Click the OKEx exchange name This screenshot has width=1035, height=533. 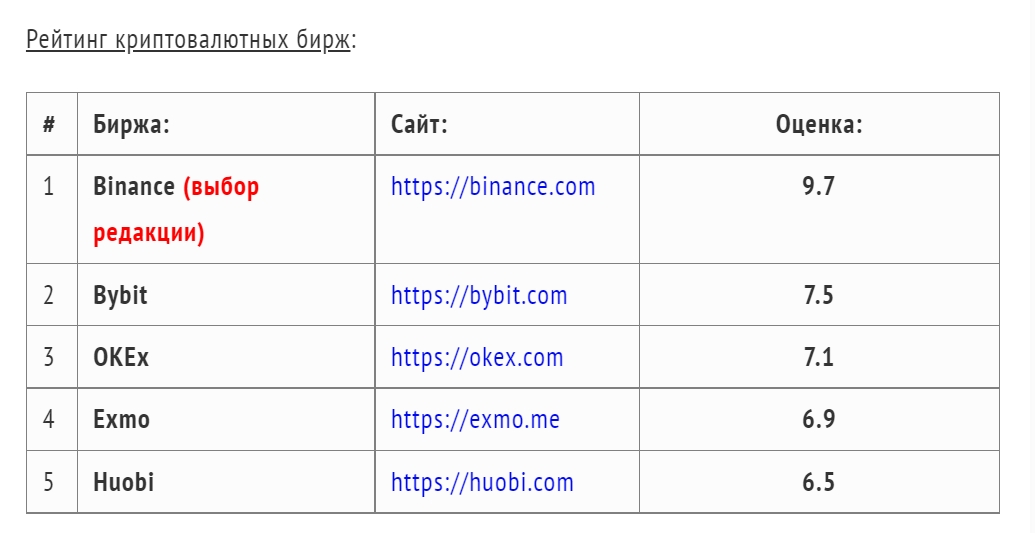coord(121,357)
